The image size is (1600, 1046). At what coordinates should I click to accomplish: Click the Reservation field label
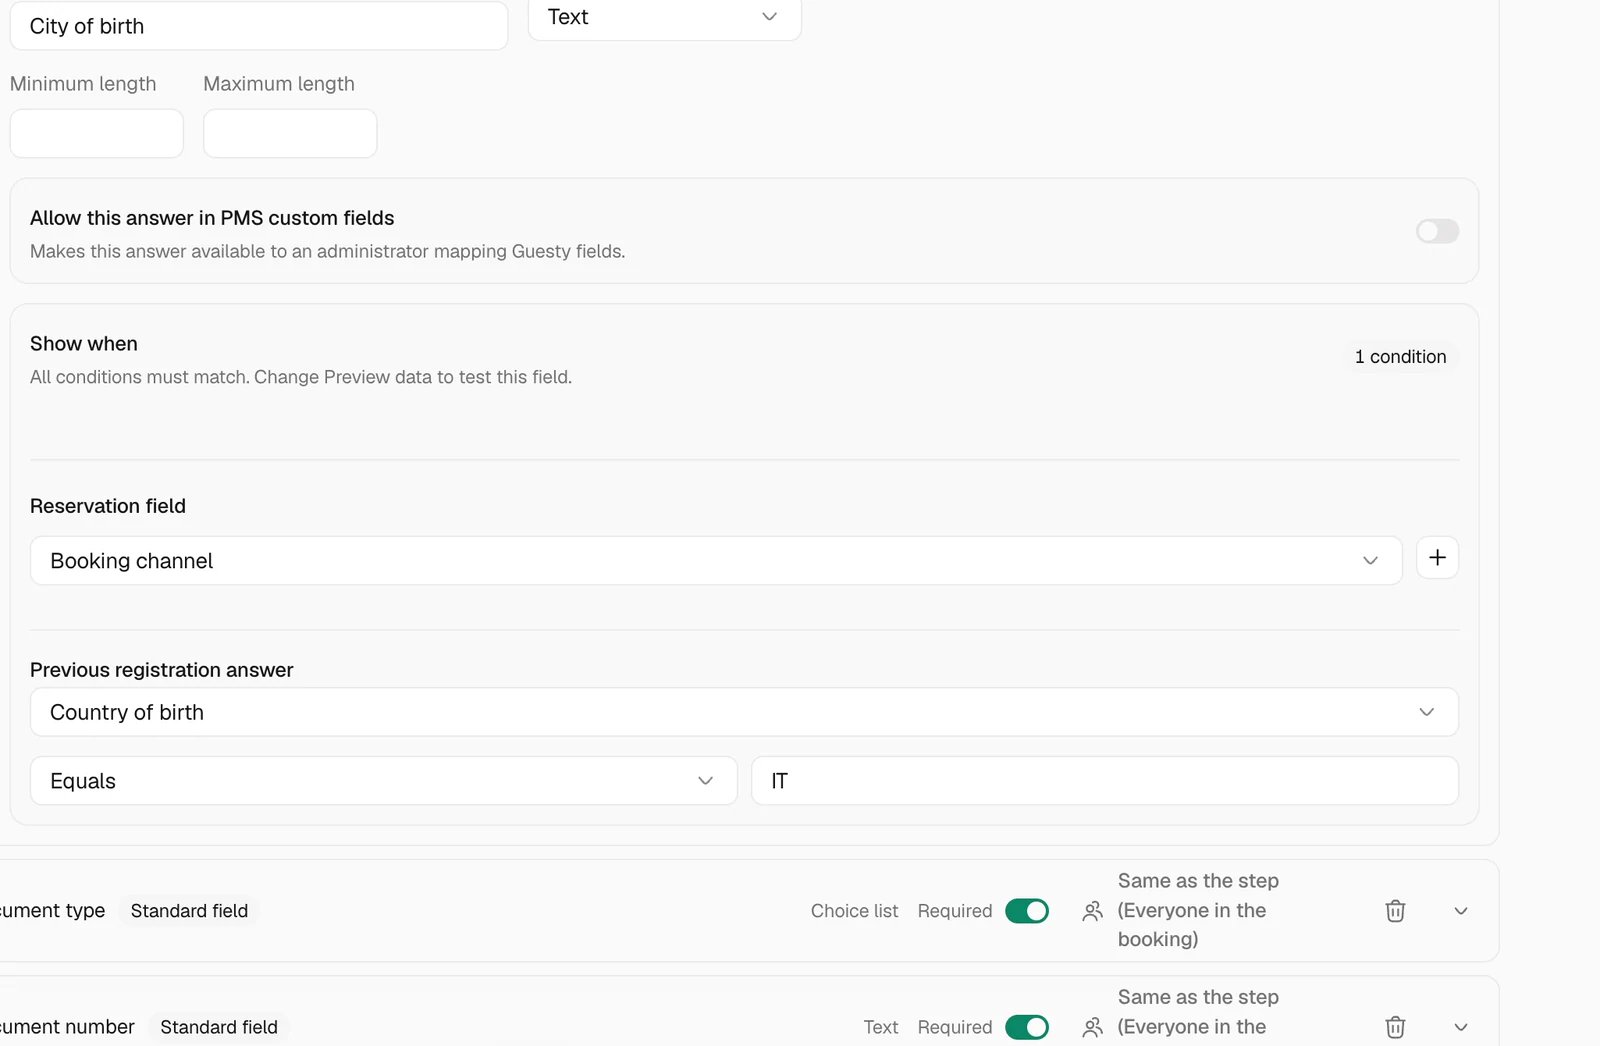108,506
